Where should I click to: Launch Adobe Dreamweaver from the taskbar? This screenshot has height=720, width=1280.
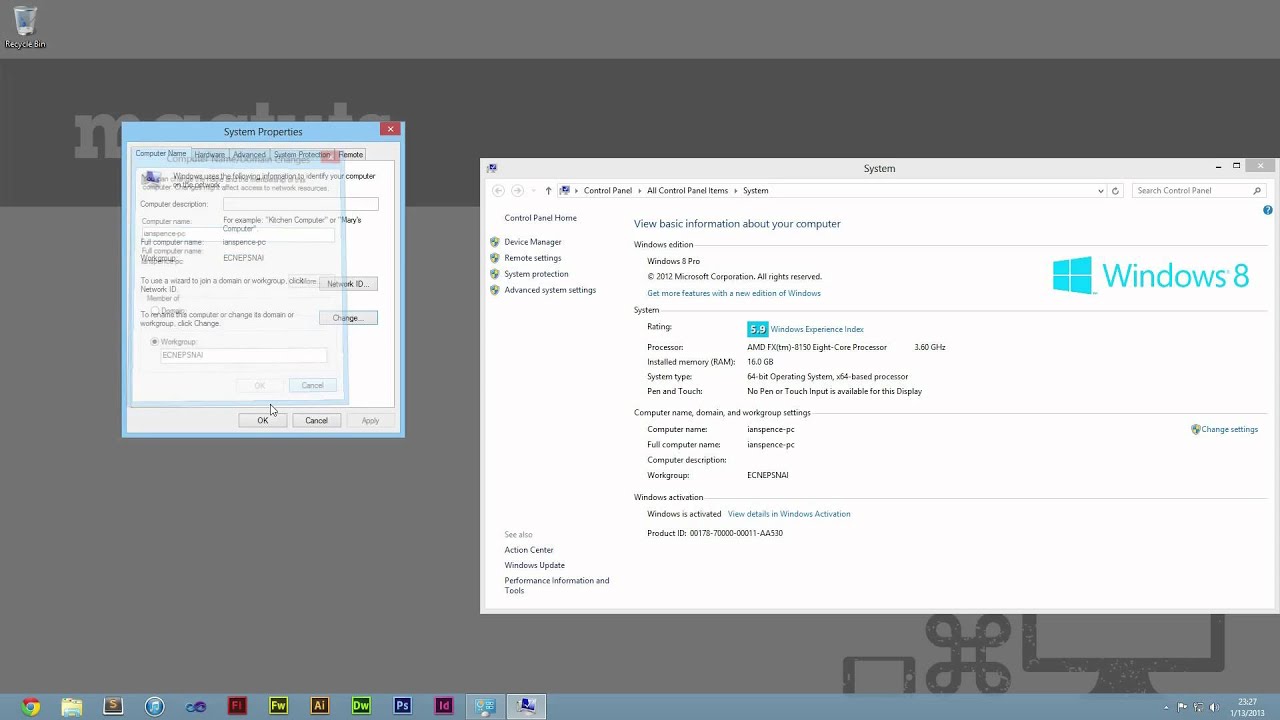point(361,706)
